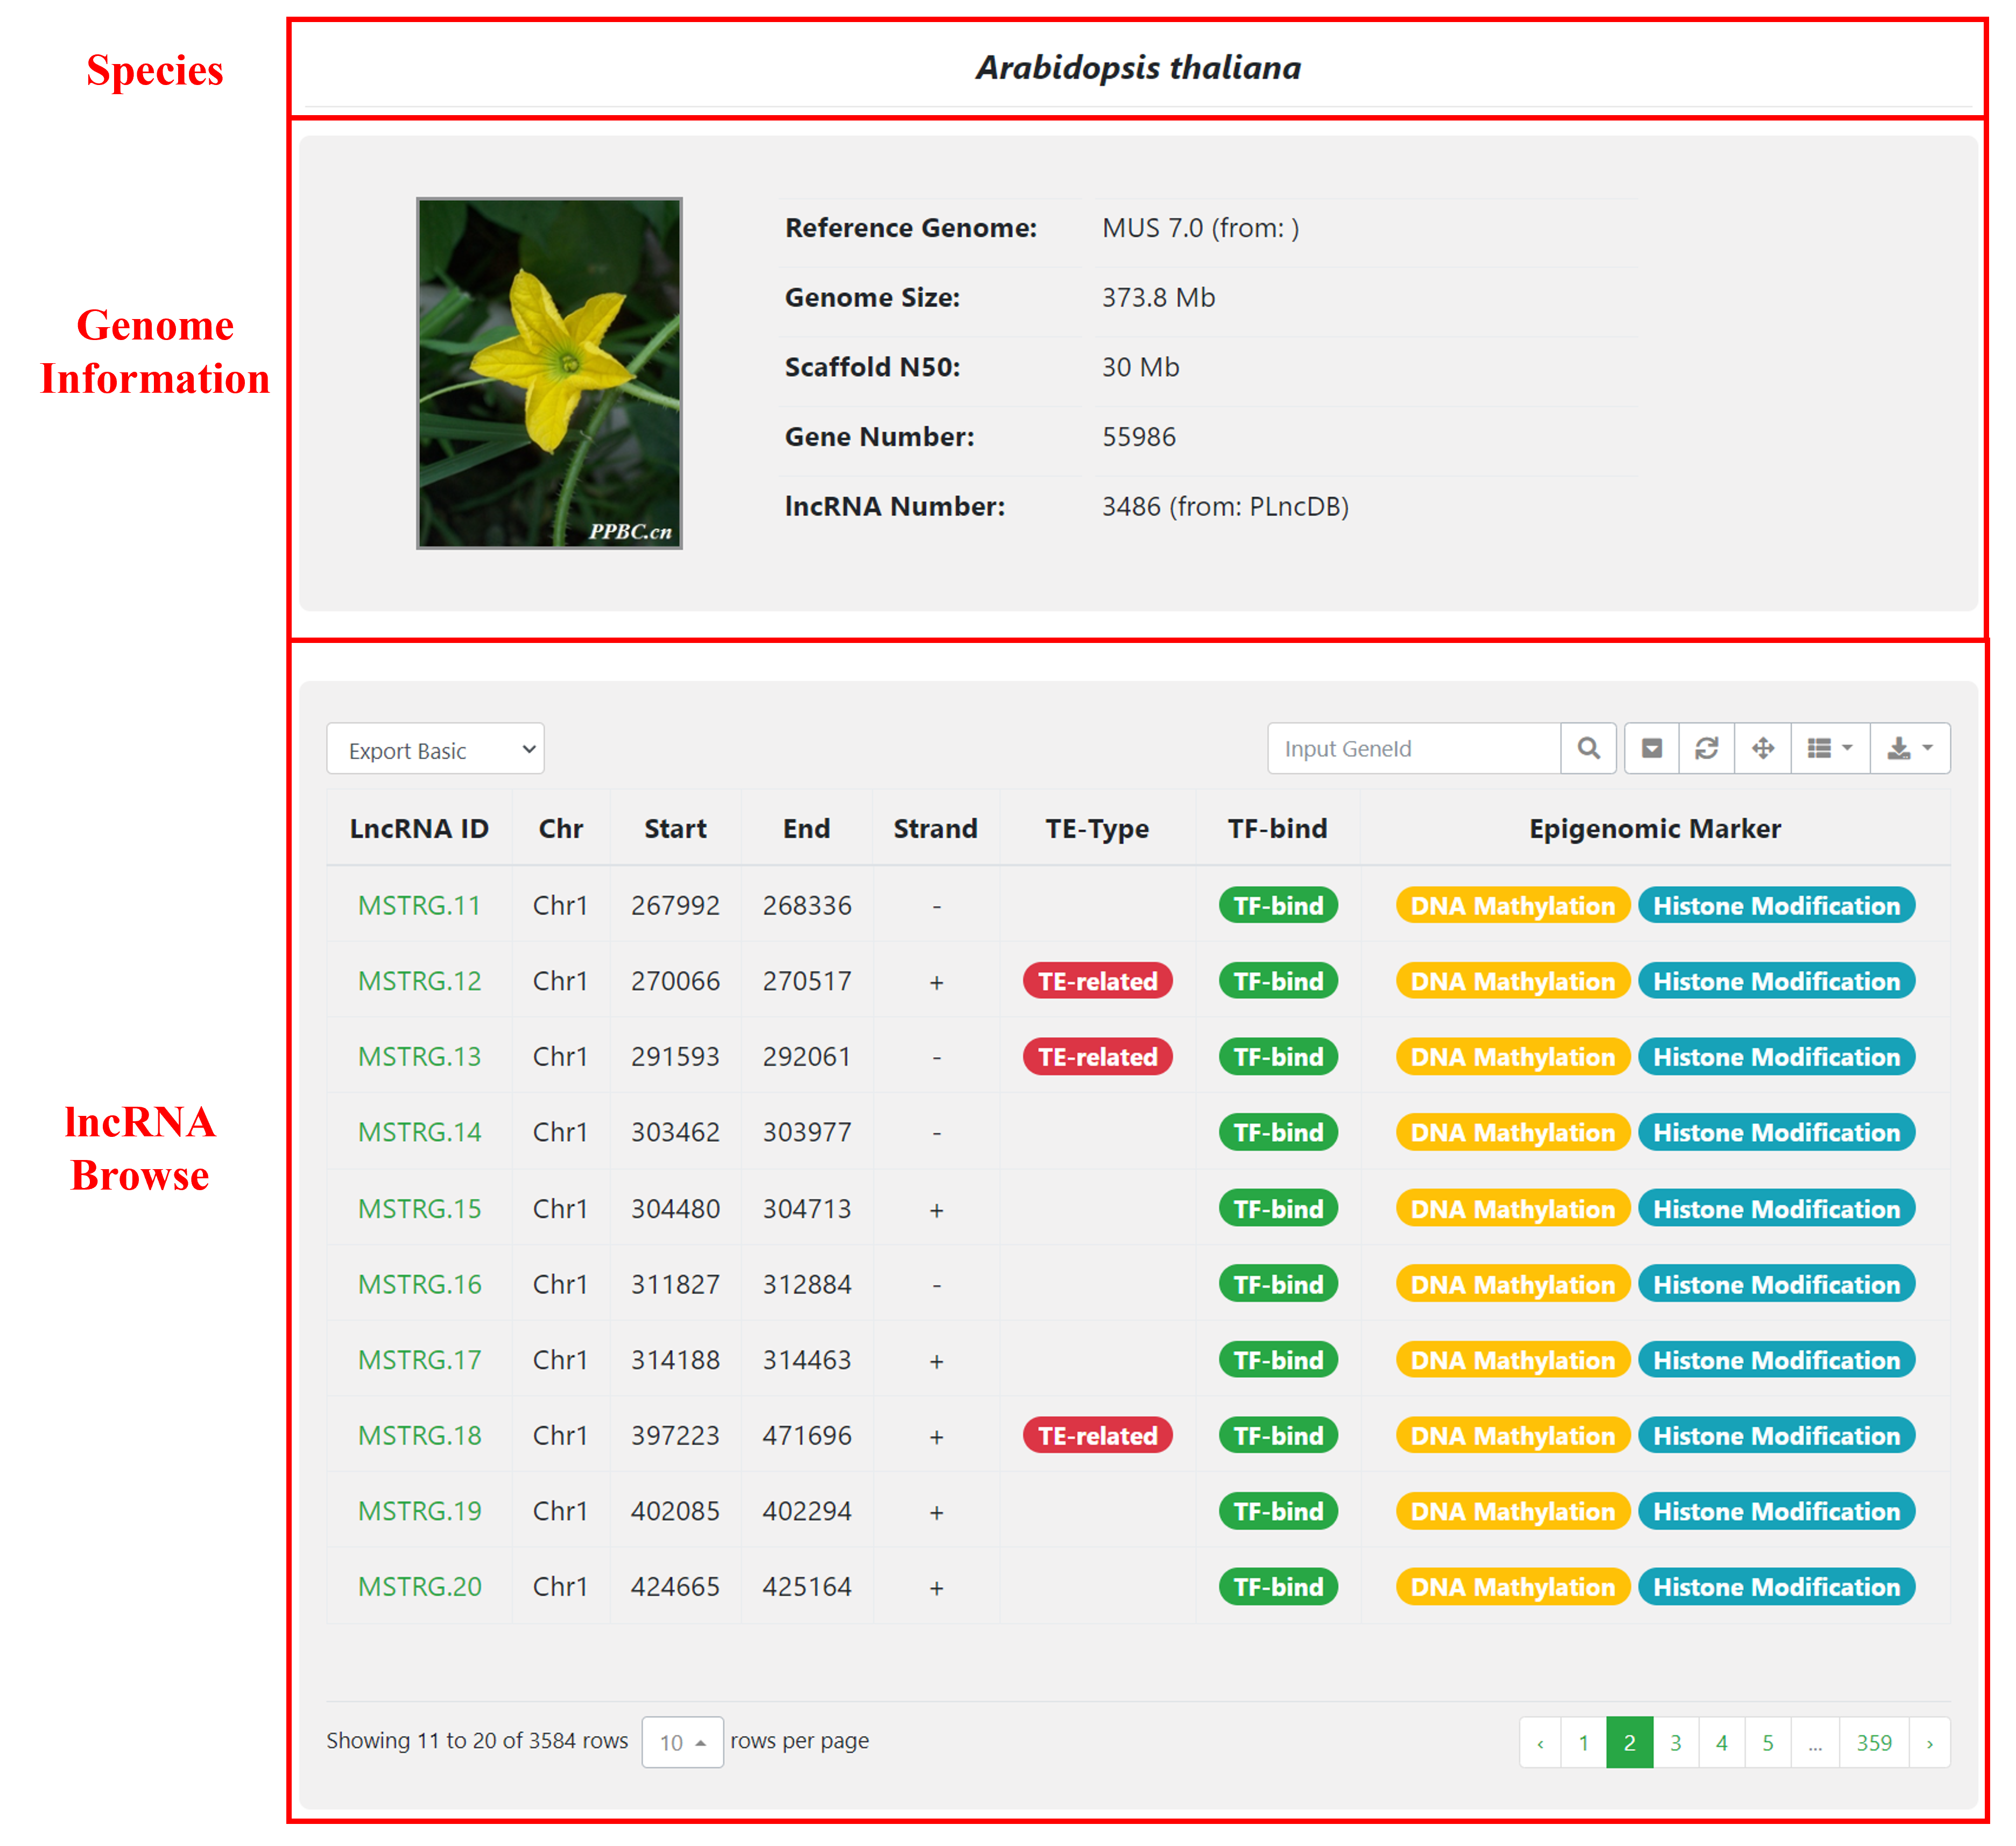Click the Start column header
2016x1846 pixels.
(675, 829)
